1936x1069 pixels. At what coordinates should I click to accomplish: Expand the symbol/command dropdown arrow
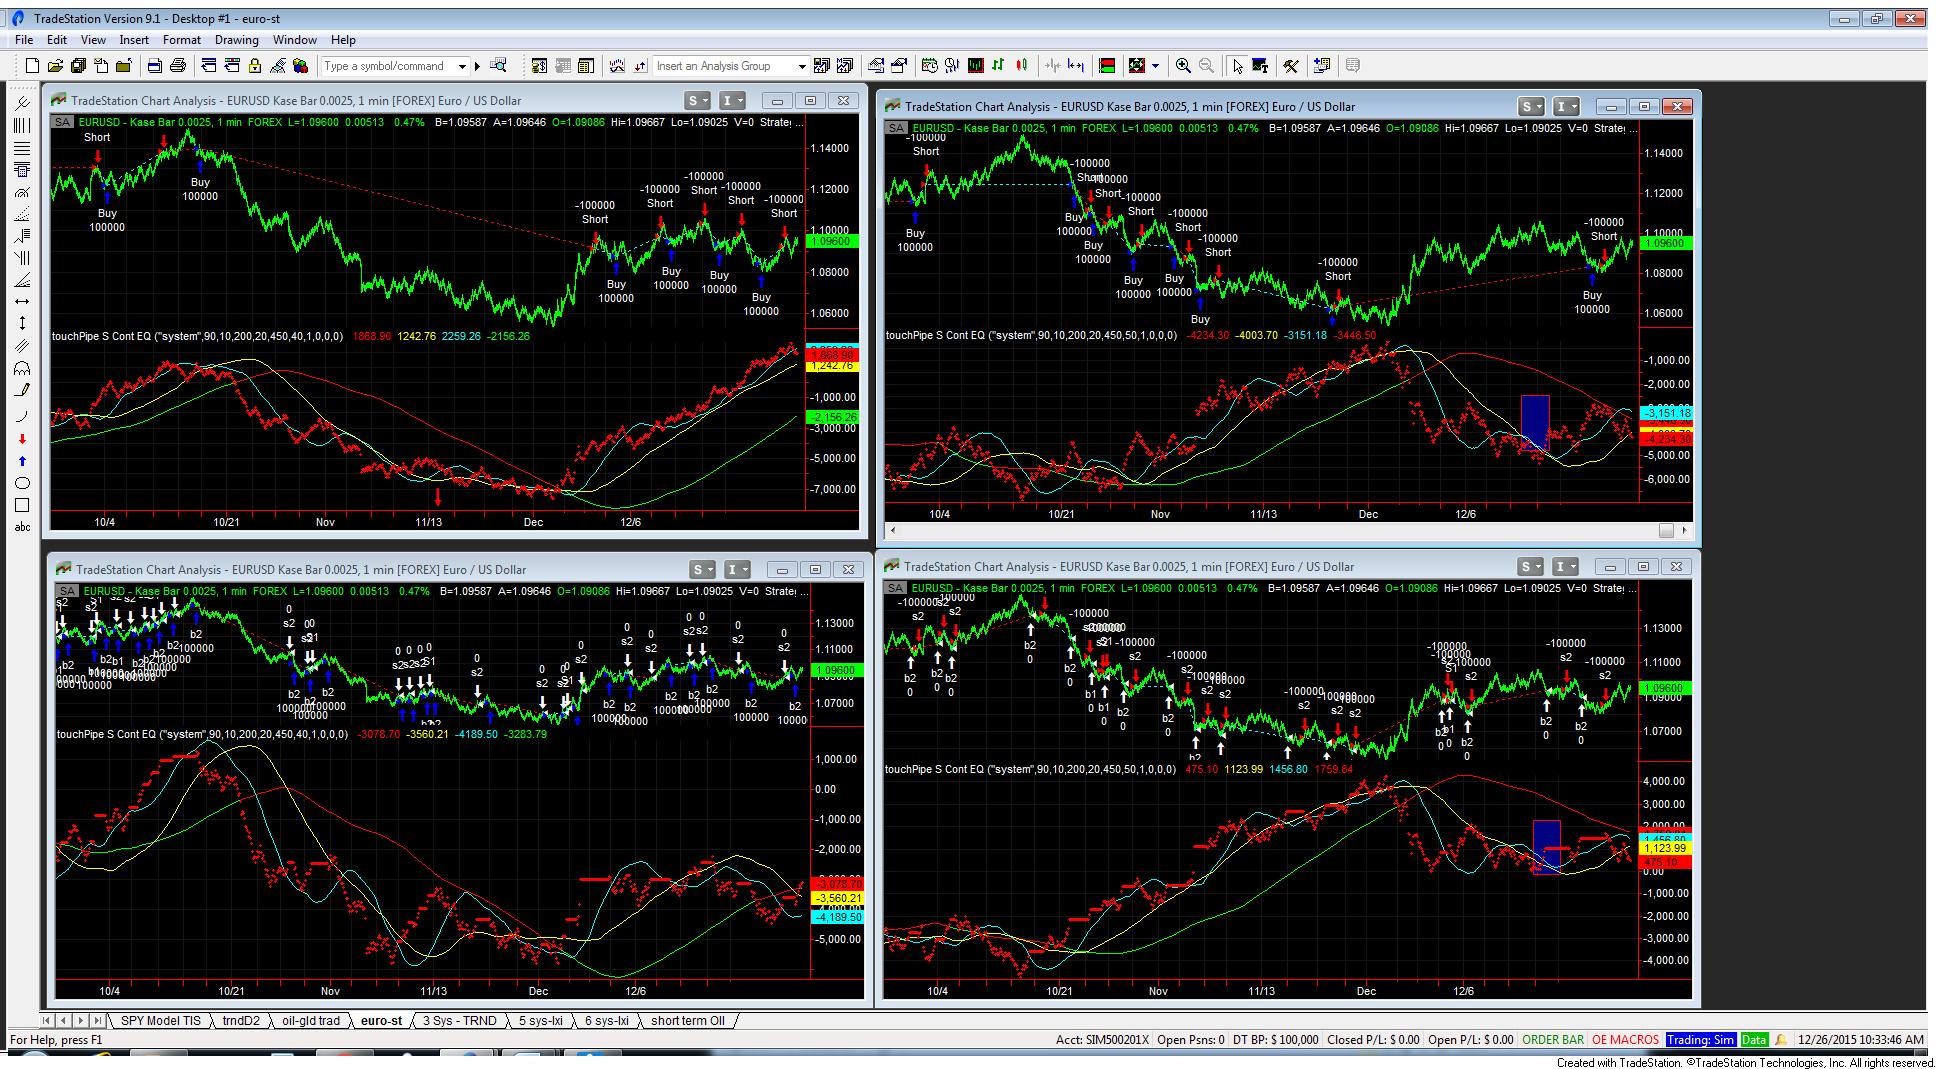pos(462,66)
